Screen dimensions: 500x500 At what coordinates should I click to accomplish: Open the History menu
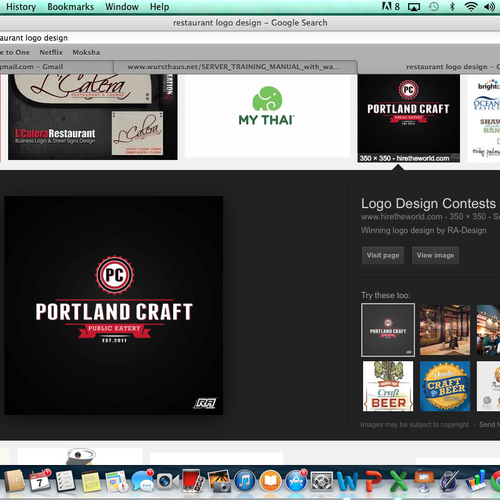(21, 7)
